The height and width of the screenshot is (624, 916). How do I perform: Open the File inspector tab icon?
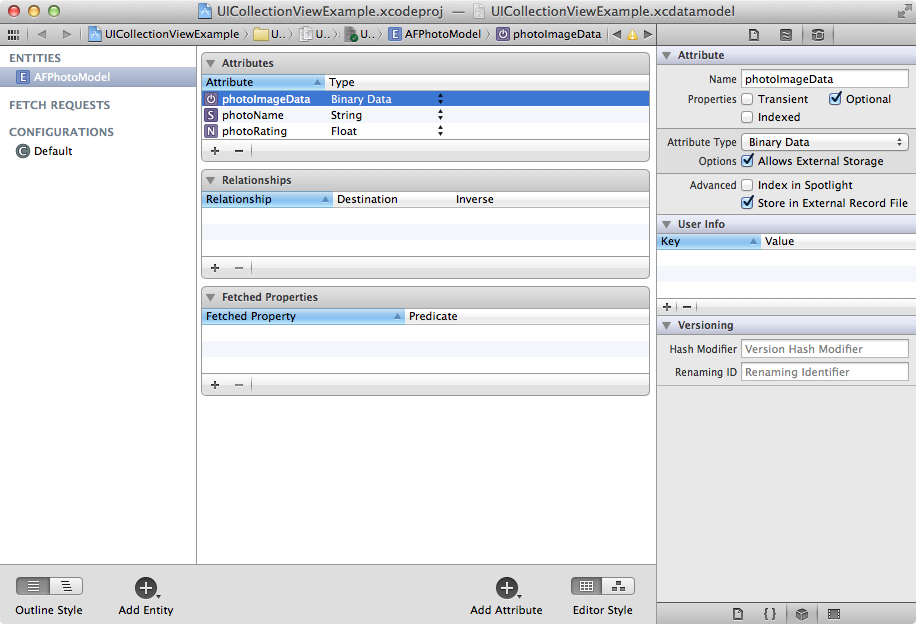(x=753, y=34)
